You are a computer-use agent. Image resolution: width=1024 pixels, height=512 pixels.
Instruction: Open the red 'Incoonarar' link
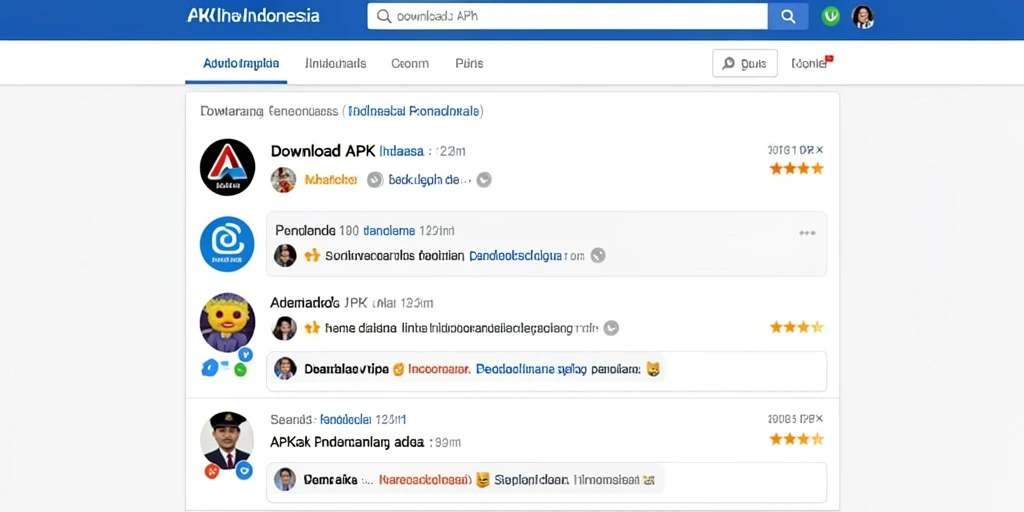point(439,370)
